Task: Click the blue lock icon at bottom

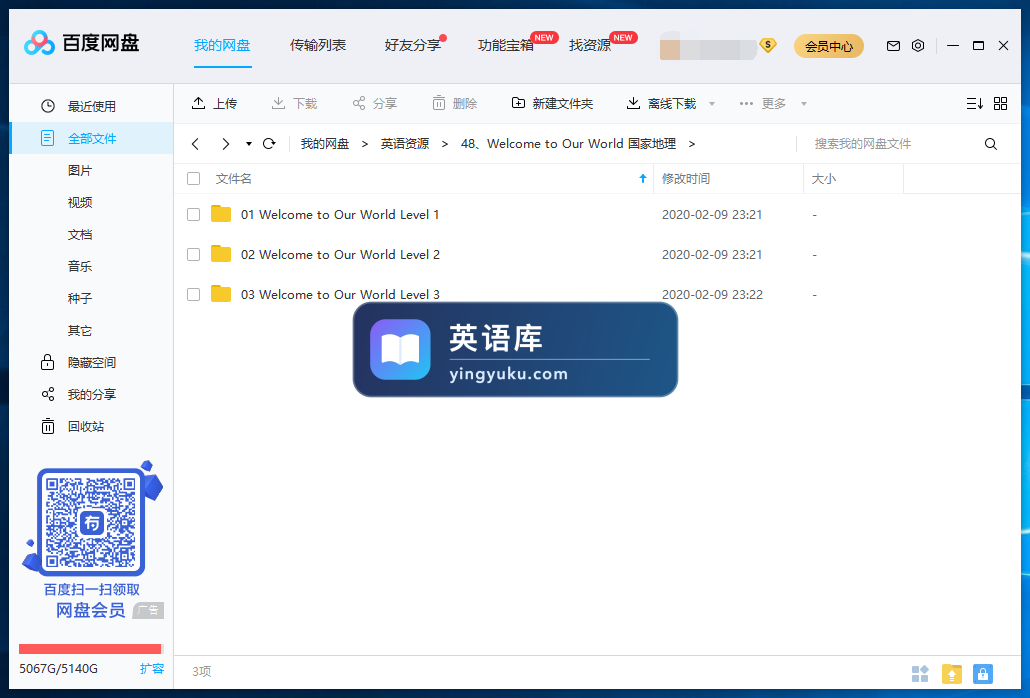Action: coord(983,674)
